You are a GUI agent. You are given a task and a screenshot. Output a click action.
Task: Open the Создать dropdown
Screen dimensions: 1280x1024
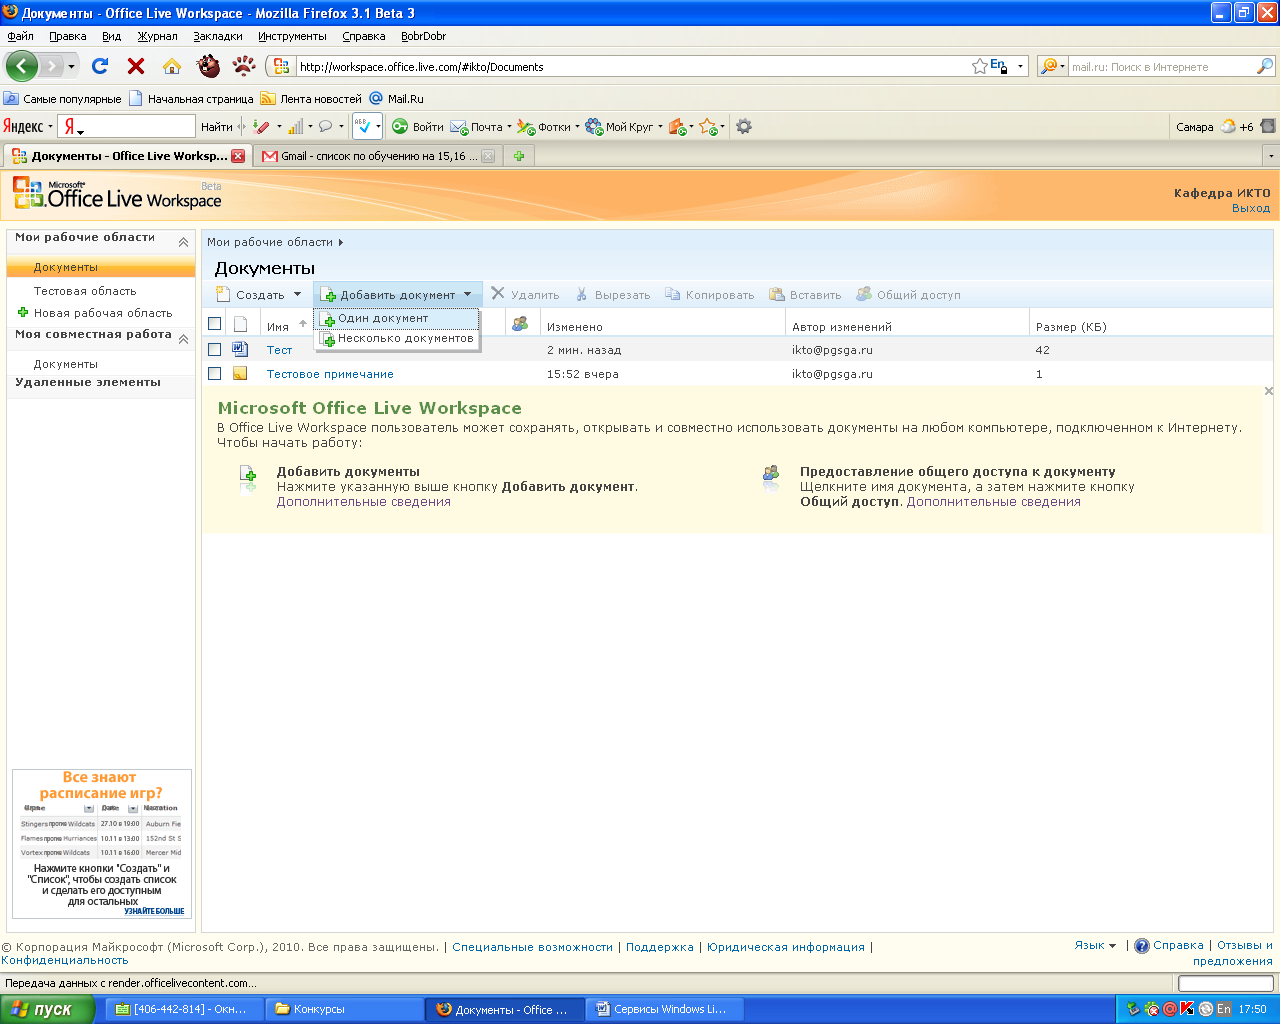tap(259, 295)
